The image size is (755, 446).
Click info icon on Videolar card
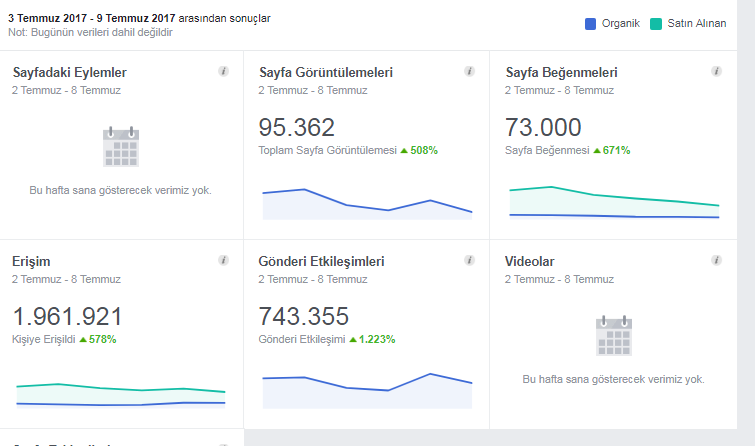point(716,260)
